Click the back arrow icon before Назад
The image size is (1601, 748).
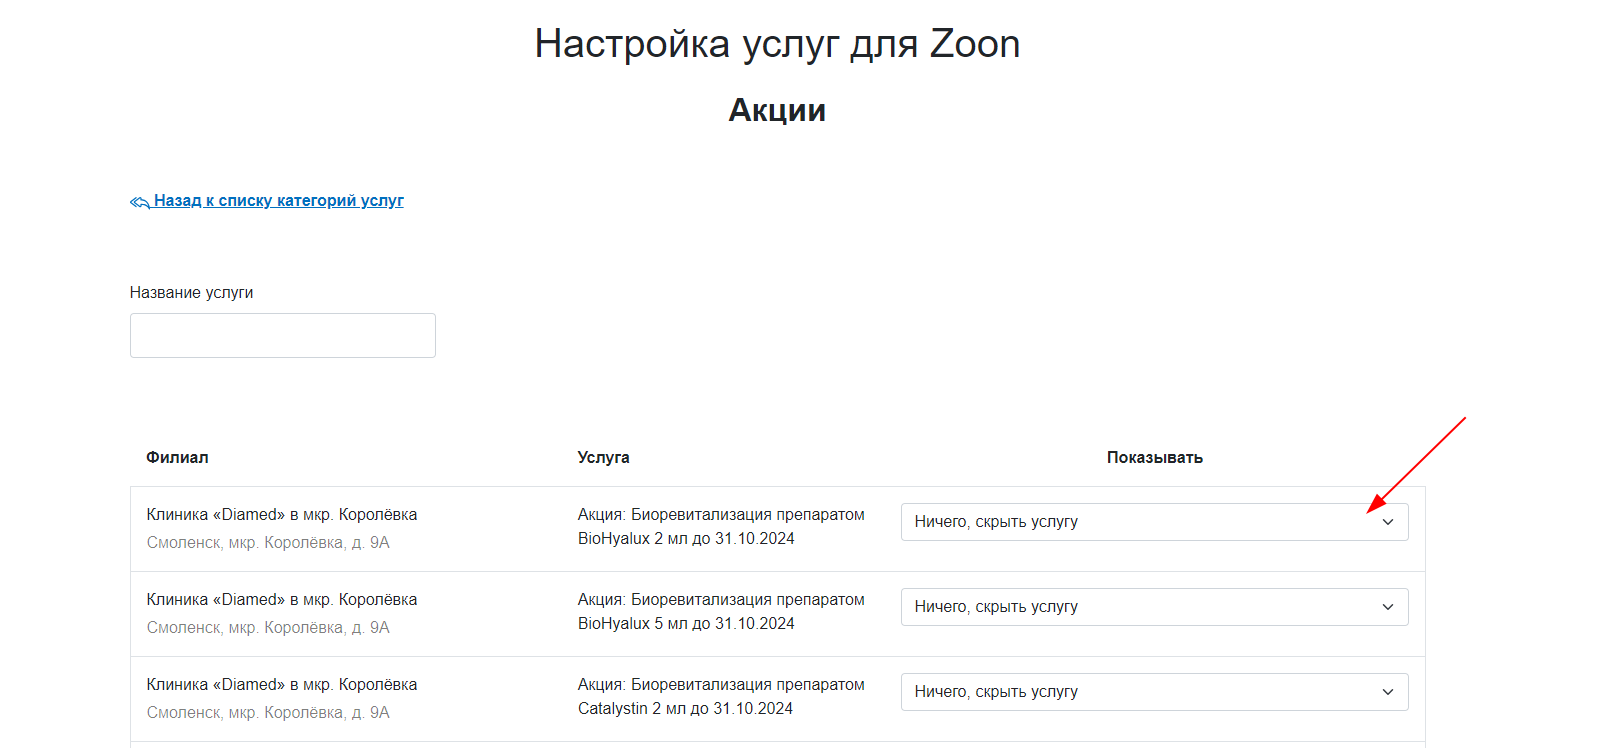(139, 202)
